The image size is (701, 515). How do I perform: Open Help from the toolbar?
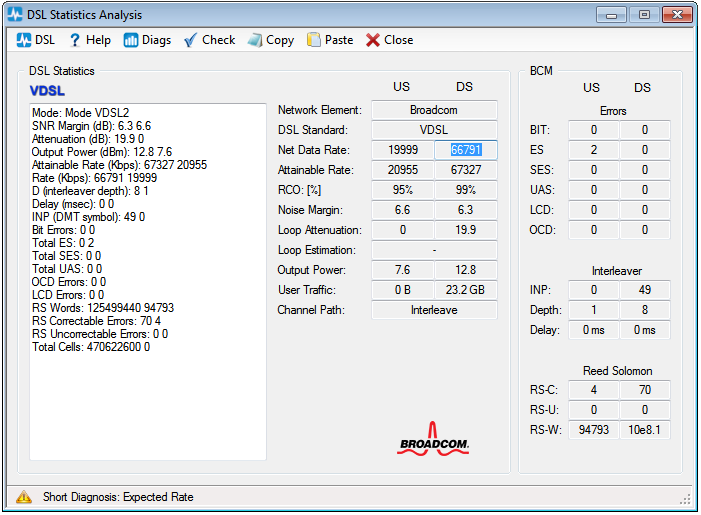(x=74, y=40)
